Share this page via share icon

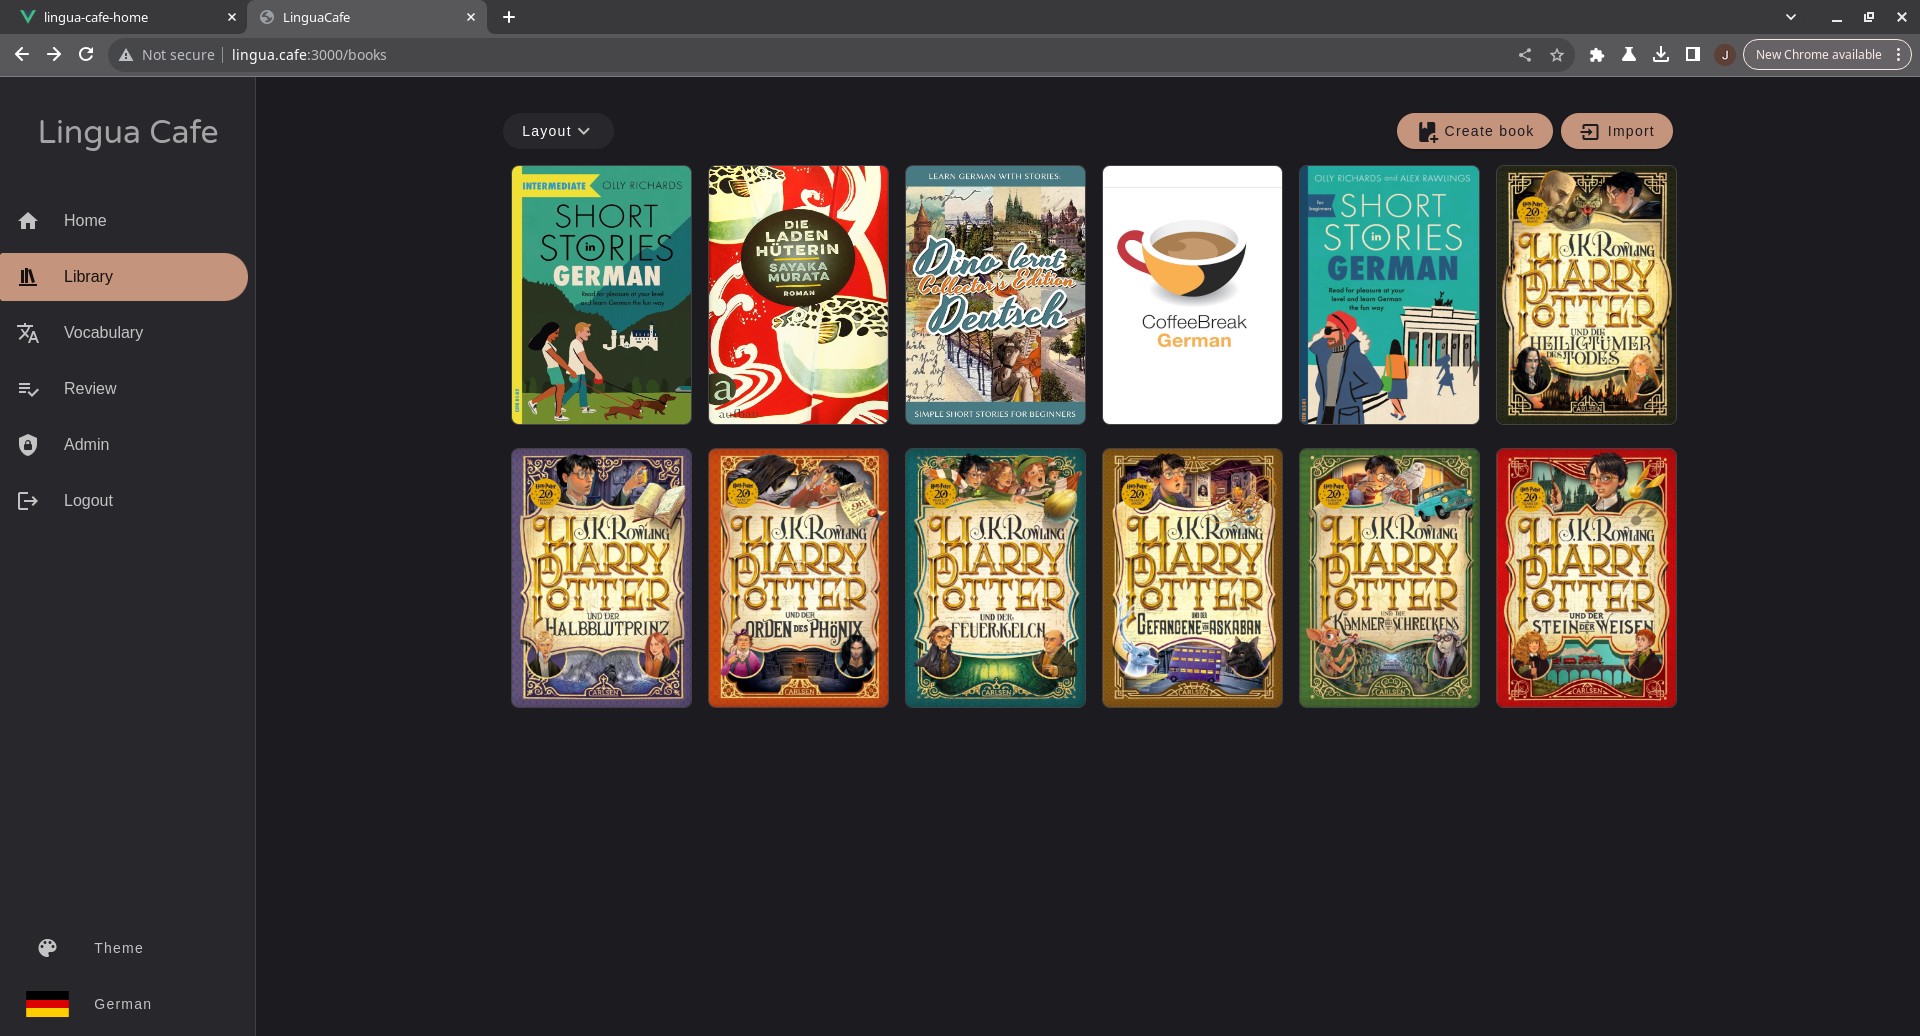(1525, 55)
